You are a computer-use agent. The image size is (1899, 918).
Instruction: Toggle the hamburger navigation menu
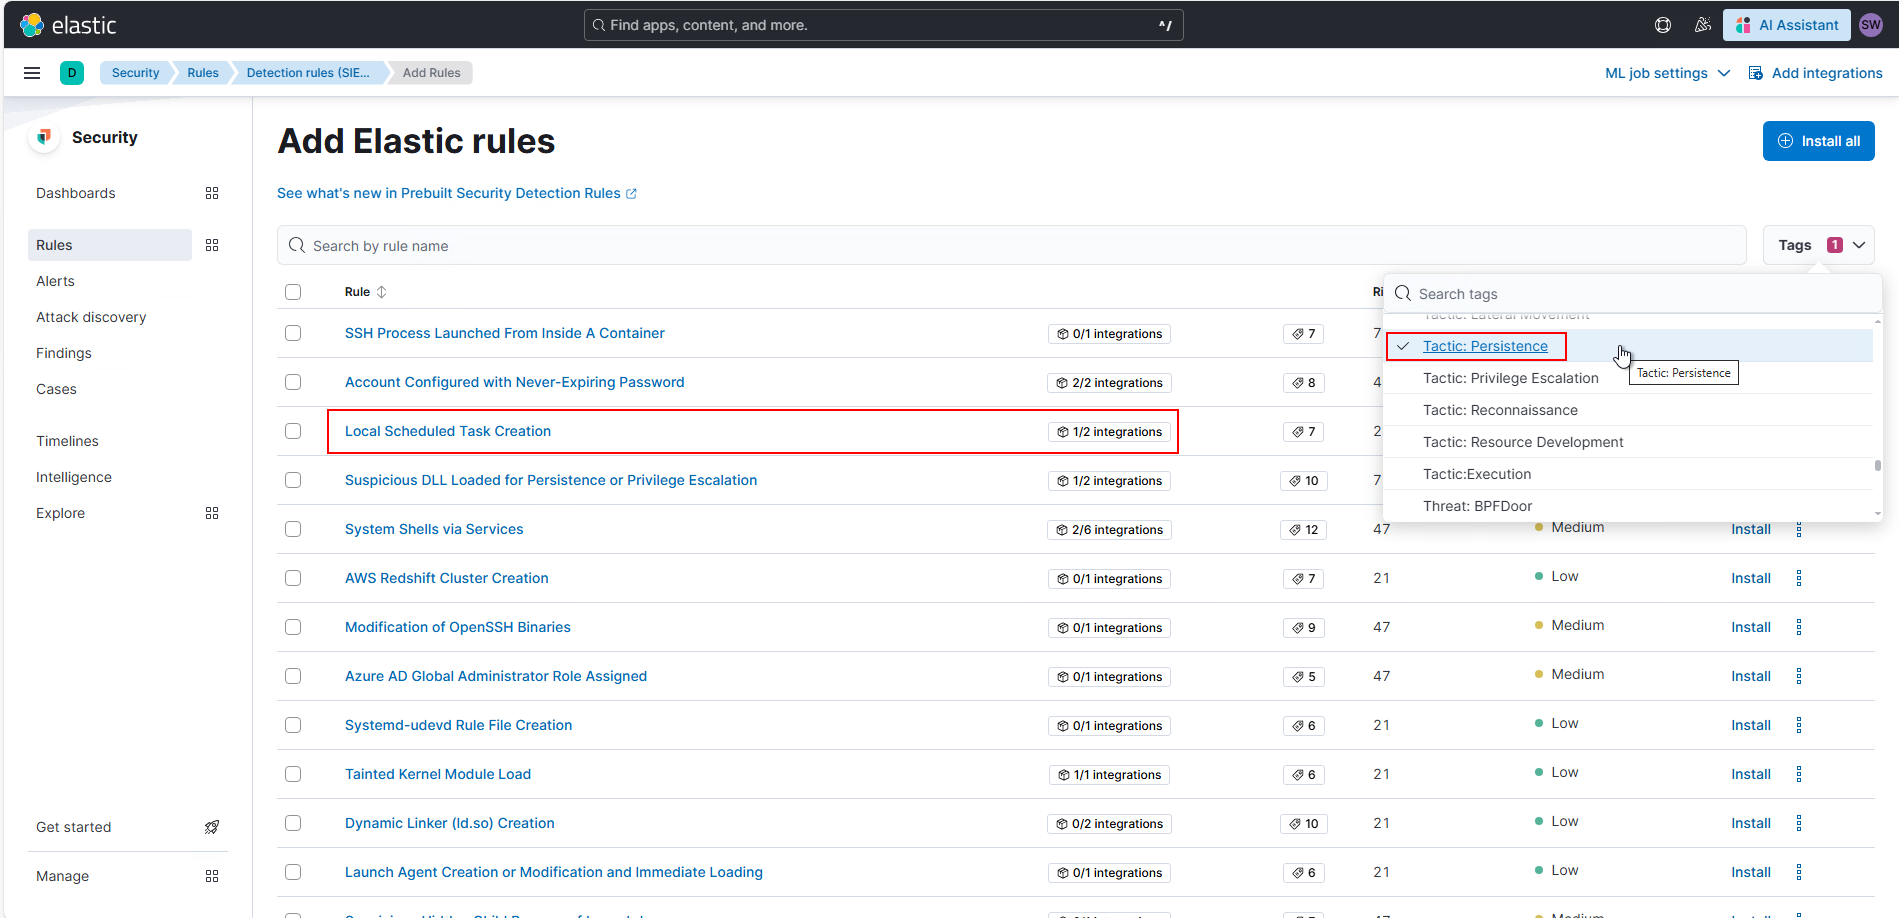click(x=32, y=73)
